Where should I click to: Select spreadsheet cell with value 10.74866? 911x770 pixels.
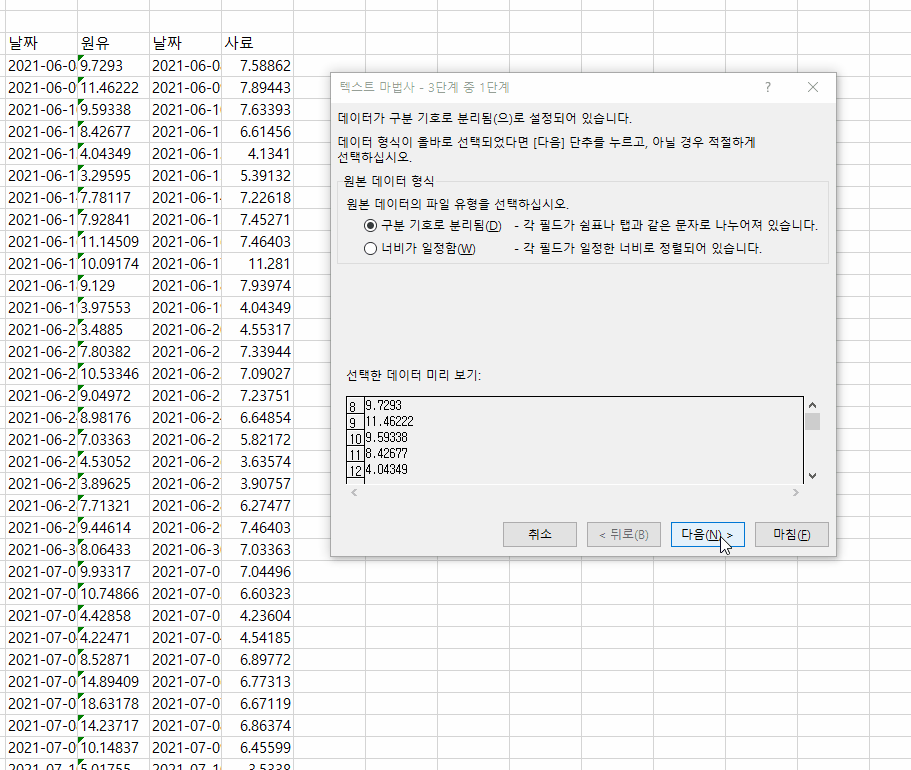coord(113,593)
